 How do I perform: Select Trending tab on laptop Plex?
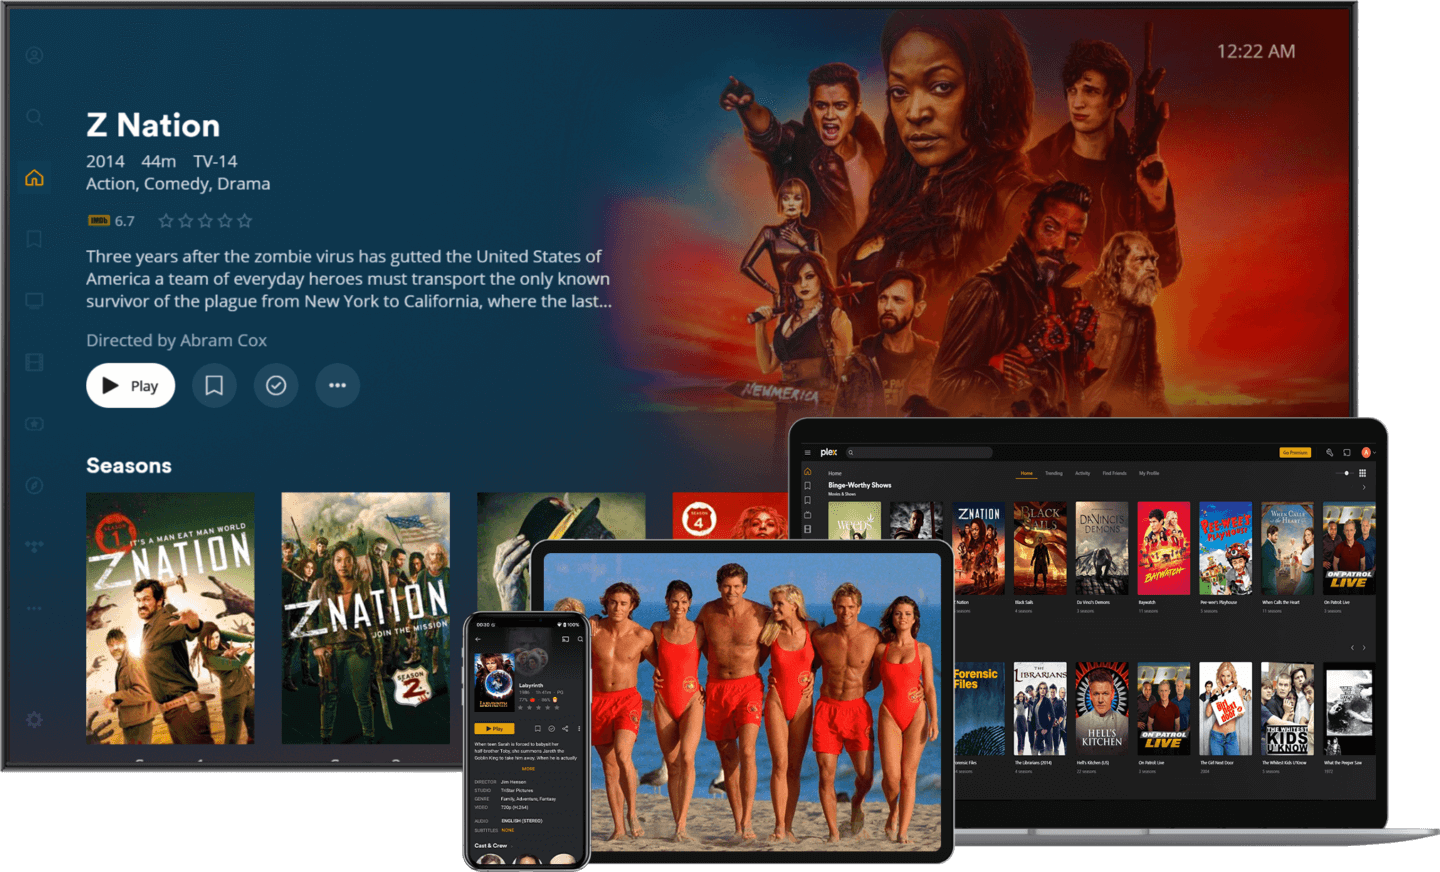click(x=1054, y=473)
